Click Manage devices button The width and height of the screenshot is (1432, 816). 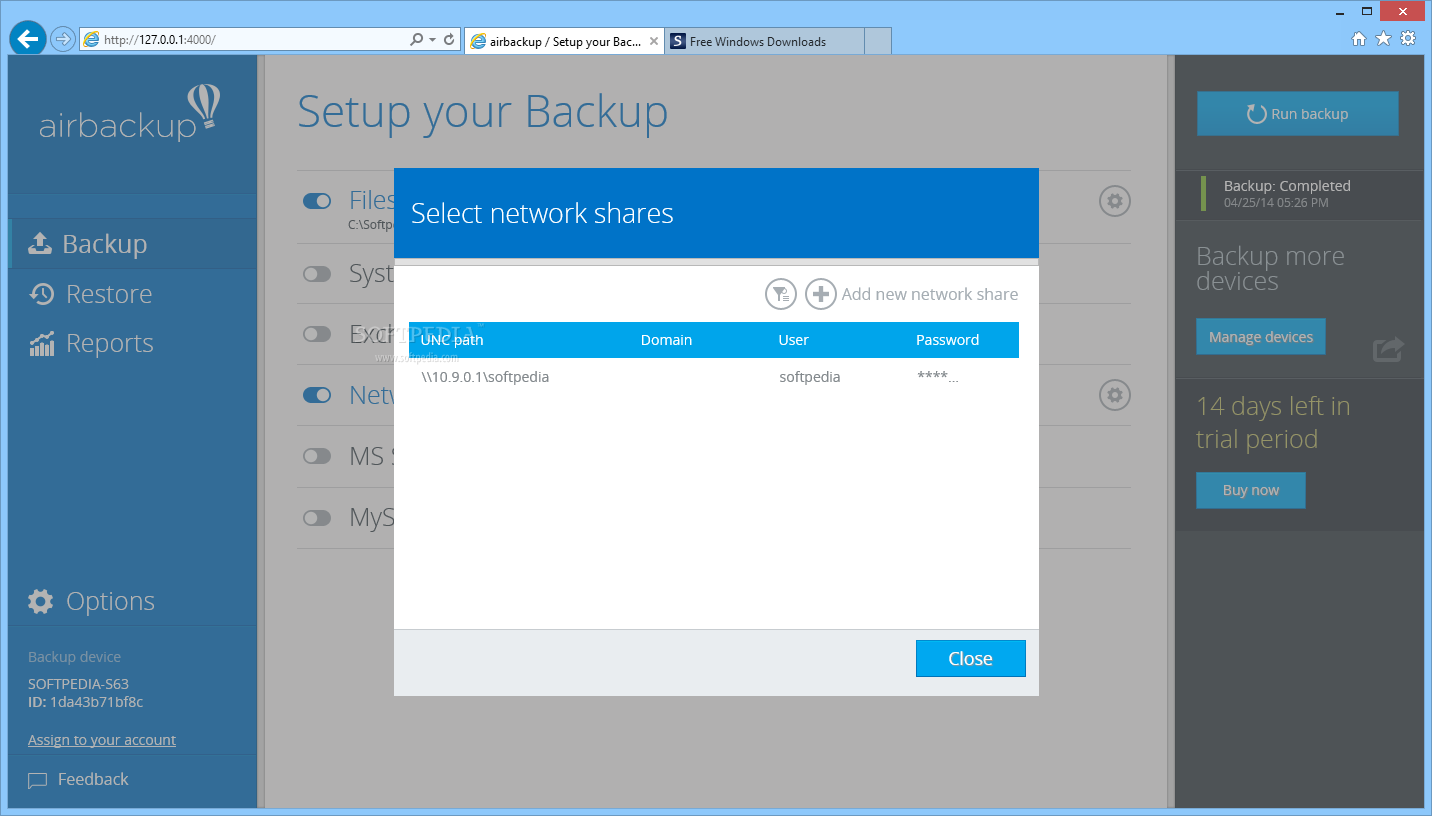click(x=1260, y=337)
